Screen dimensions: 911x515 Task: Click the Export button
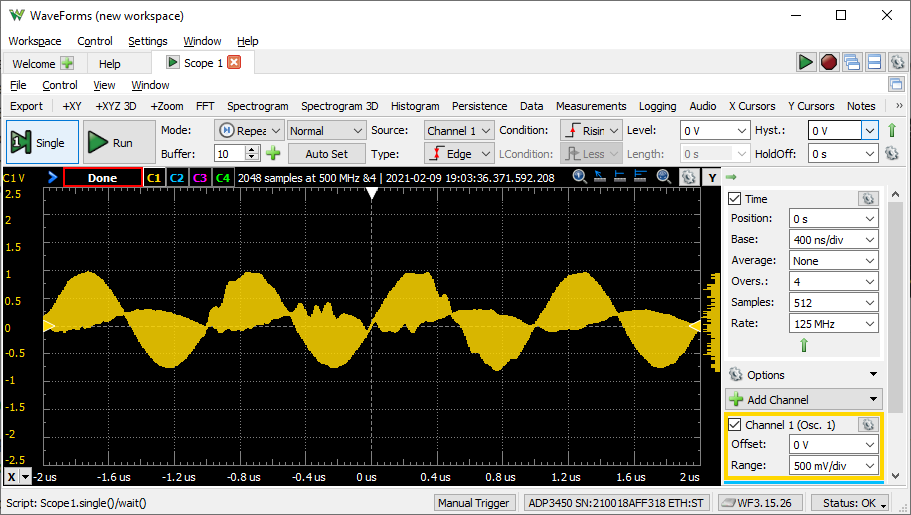coord(27,106)
